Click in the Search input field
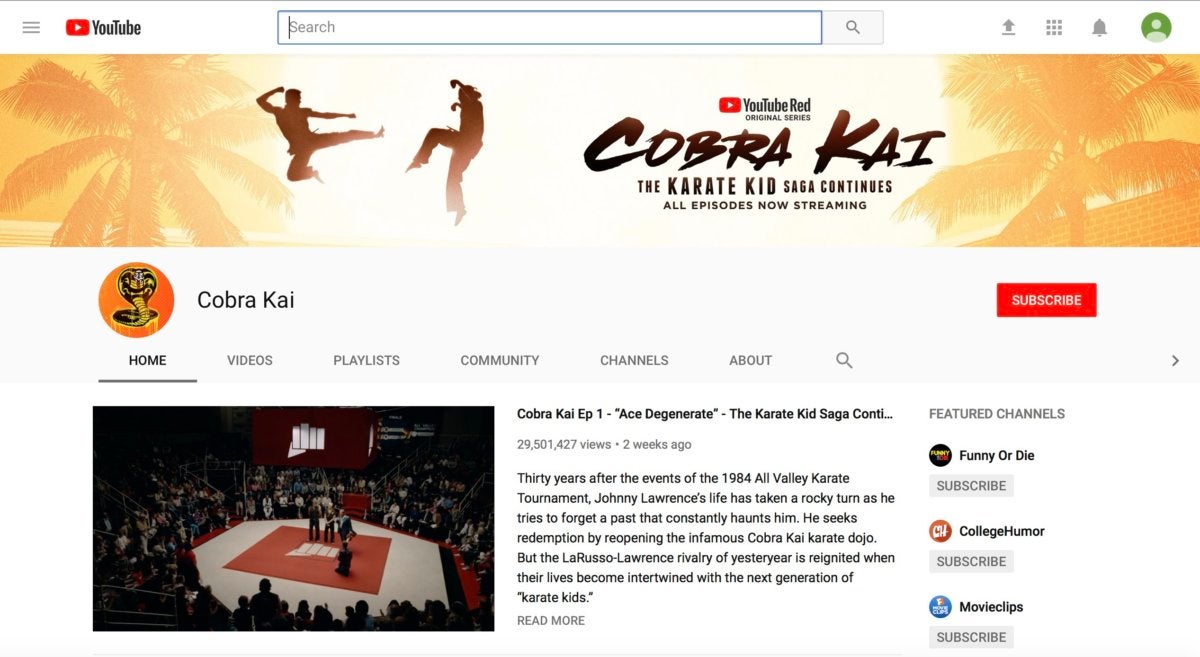 [x=550, y=28]
